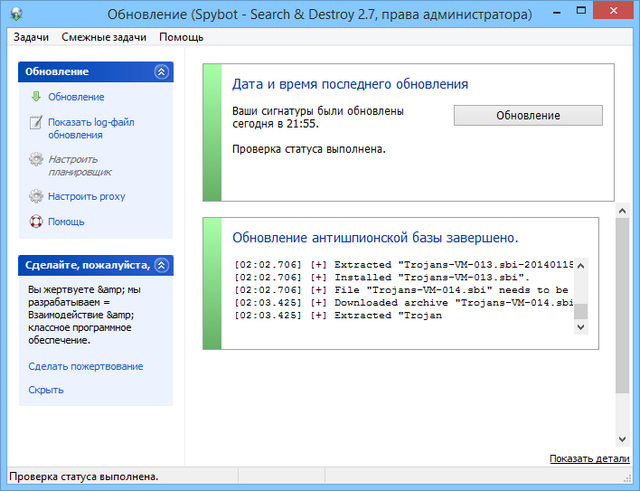Collapse the Обновление sidebar panel

[161, 72]
